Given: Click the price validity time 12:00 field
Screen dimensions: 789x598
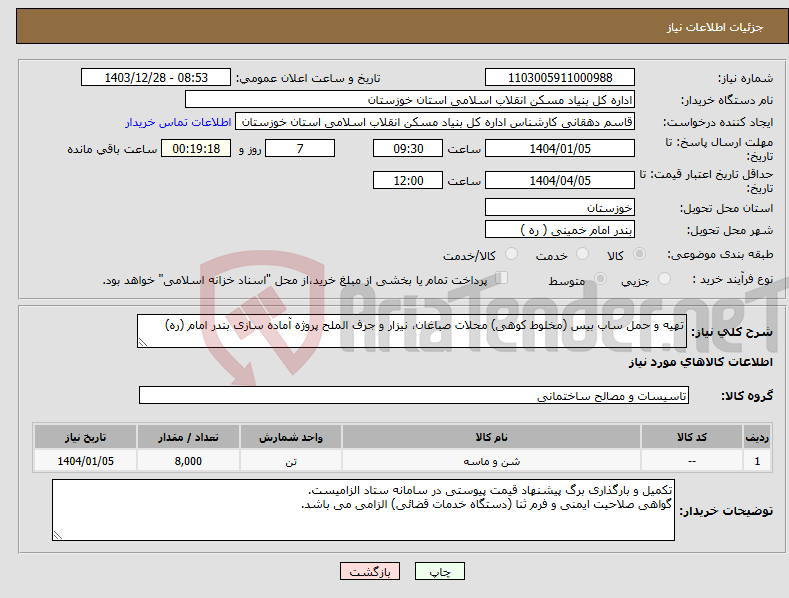Looking at the screenshot, I should pyautogui.click(x=408, y=180).
